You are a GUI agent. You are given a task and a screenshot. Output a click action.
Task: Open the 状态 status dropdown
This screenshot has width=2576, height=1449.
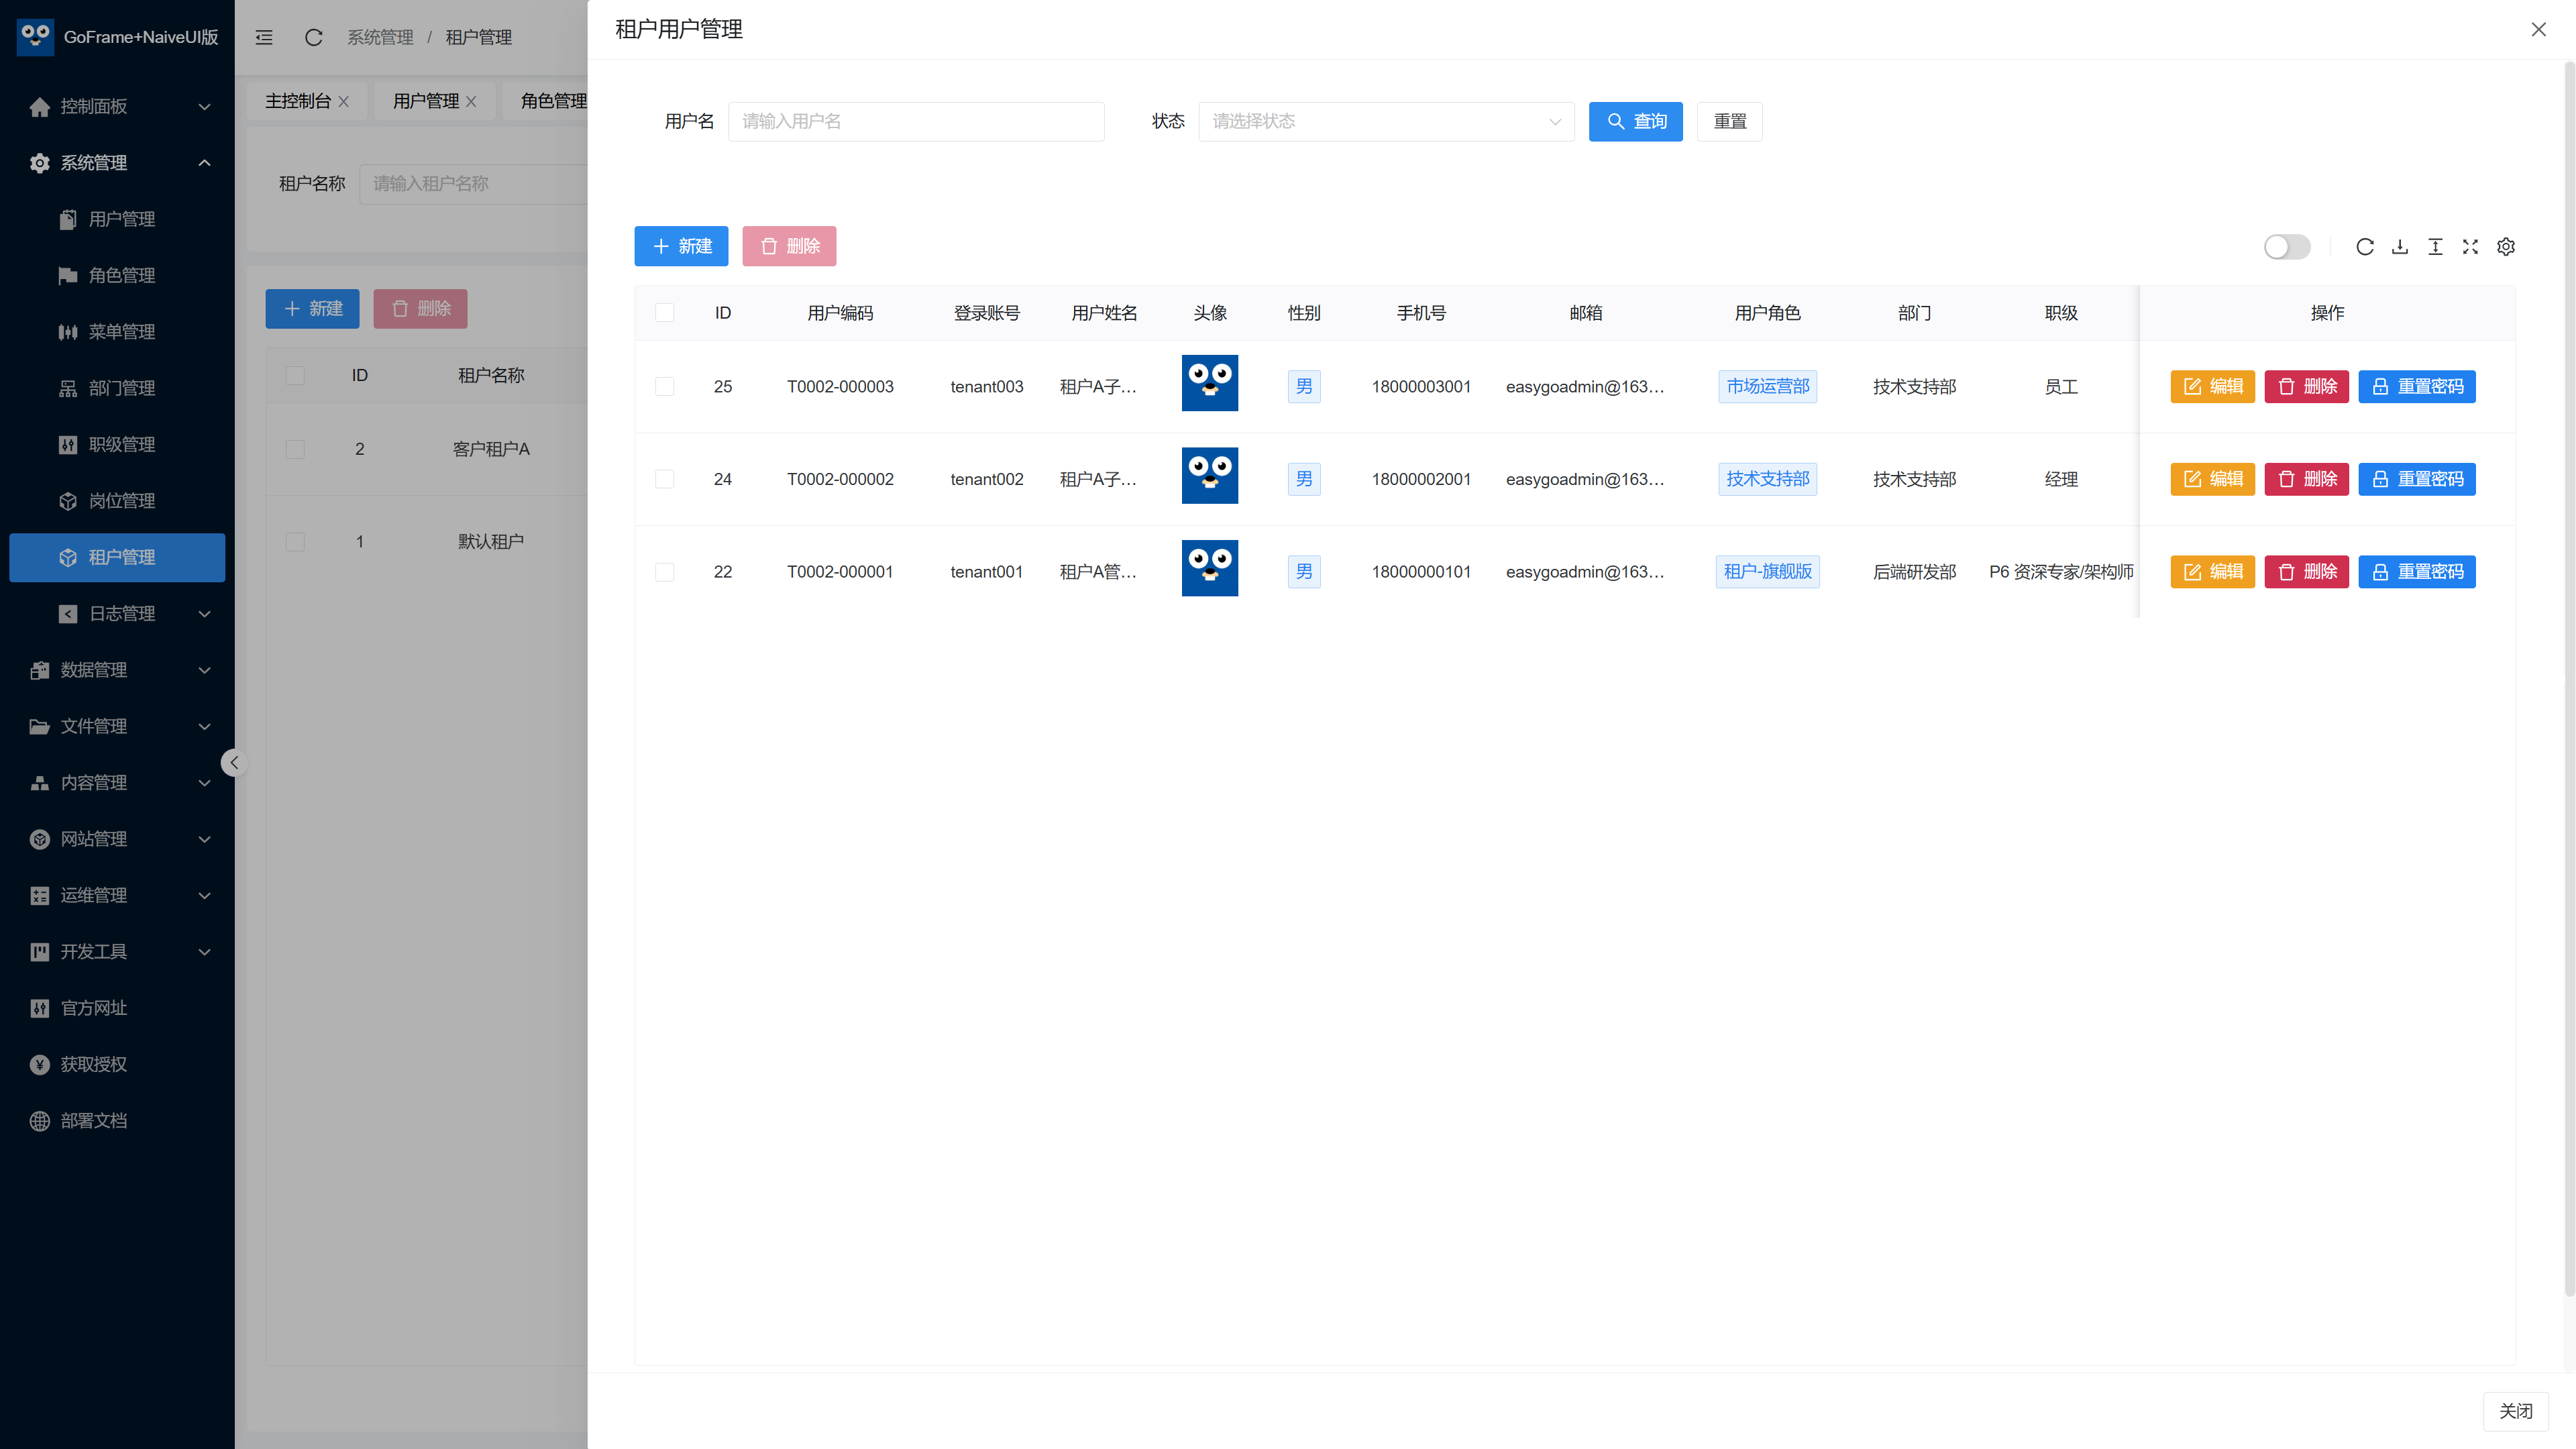tap(1386, 121)
